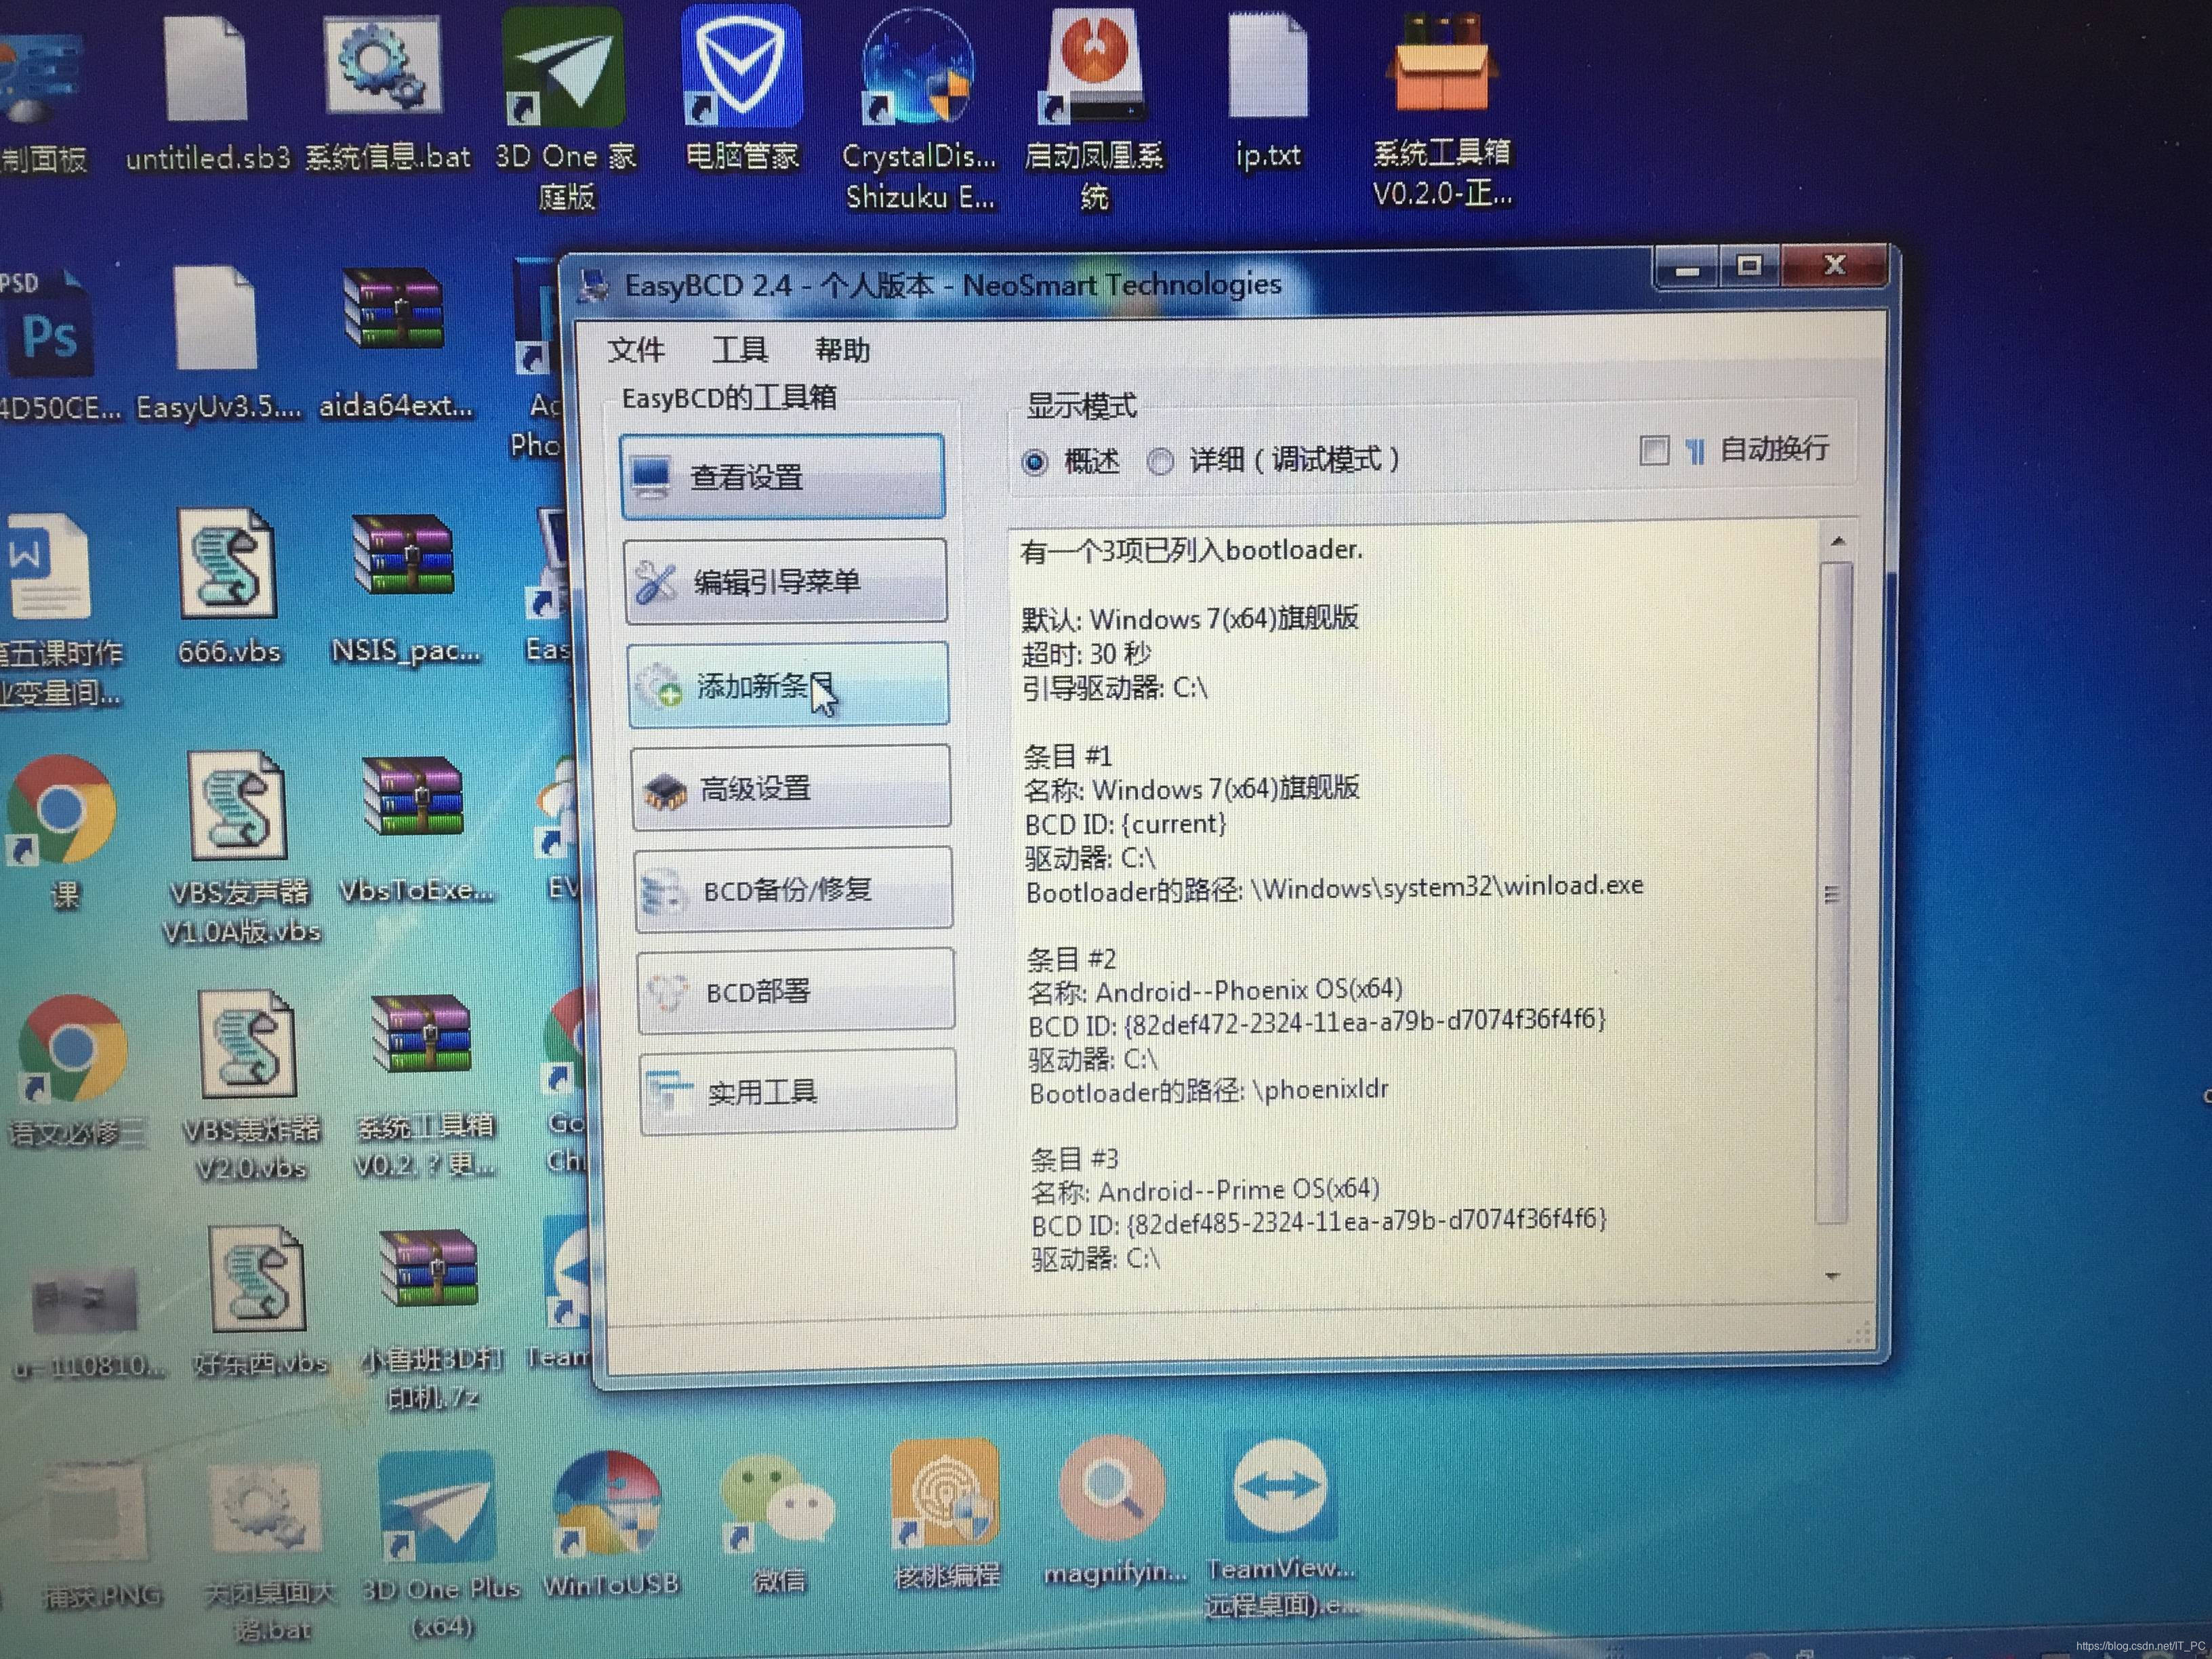Image resolution: width=2212 pixels, height=1659 pixels.
Task: Open the 工具 menu in EasyBCD
Action: 740,349
